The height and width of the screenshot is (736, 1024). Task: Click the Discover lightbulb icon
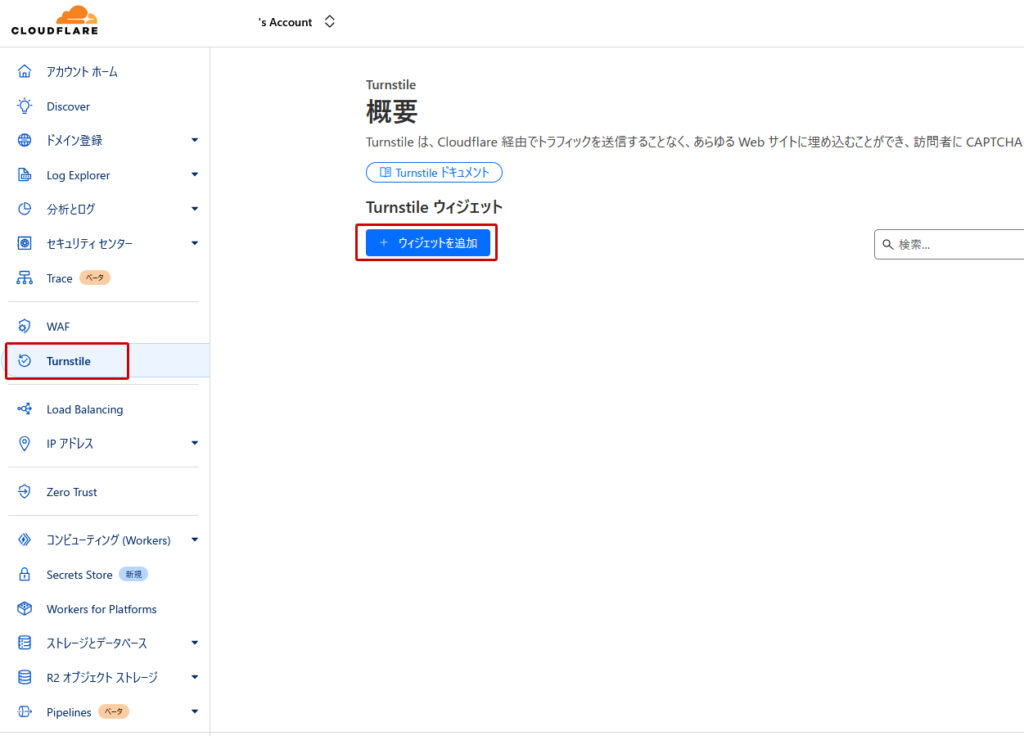pyautogui.click(x=25, y=106)
